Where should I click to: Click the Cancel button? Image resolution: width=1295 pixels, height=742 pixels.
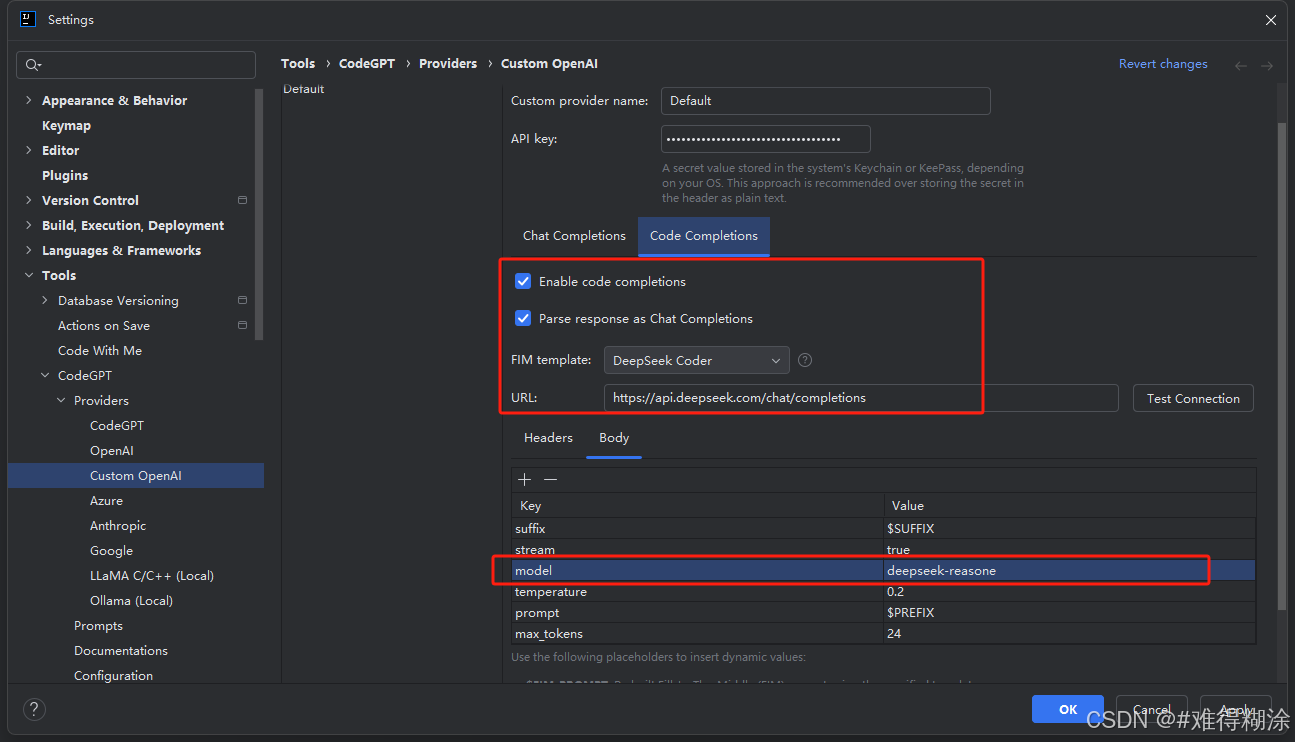pyautogui.click(x=1152, y=709)
